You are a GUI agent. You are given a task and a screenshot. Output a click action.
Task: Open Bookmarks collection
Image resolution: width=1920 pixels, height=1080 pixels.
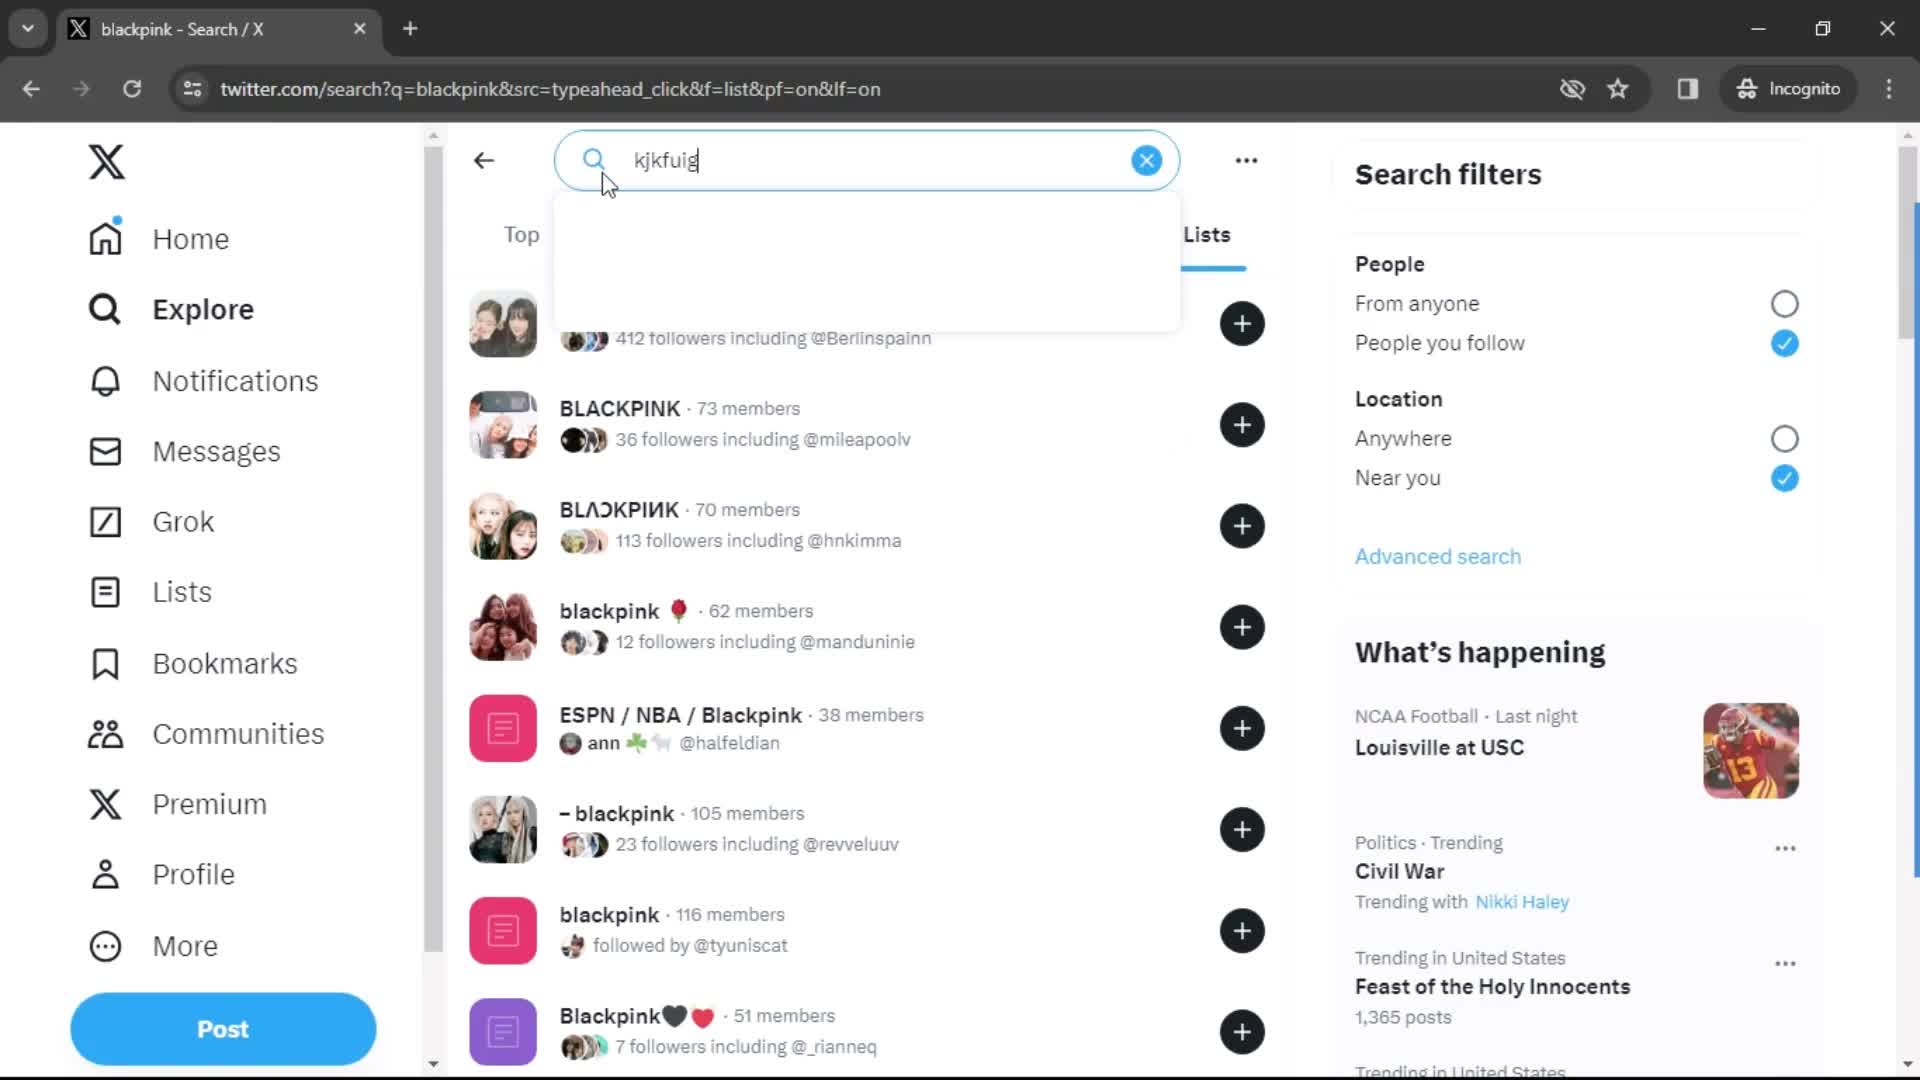coord(223,663)
